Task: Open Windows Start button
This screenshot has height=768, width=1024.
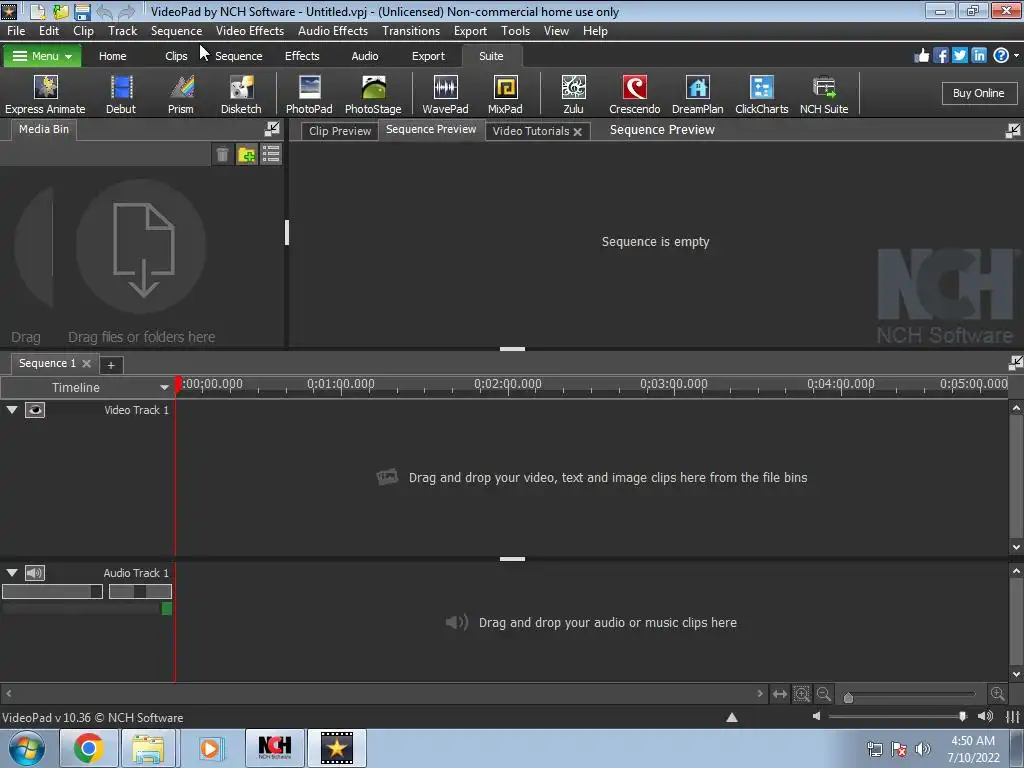Action: [x=27, y=748]
